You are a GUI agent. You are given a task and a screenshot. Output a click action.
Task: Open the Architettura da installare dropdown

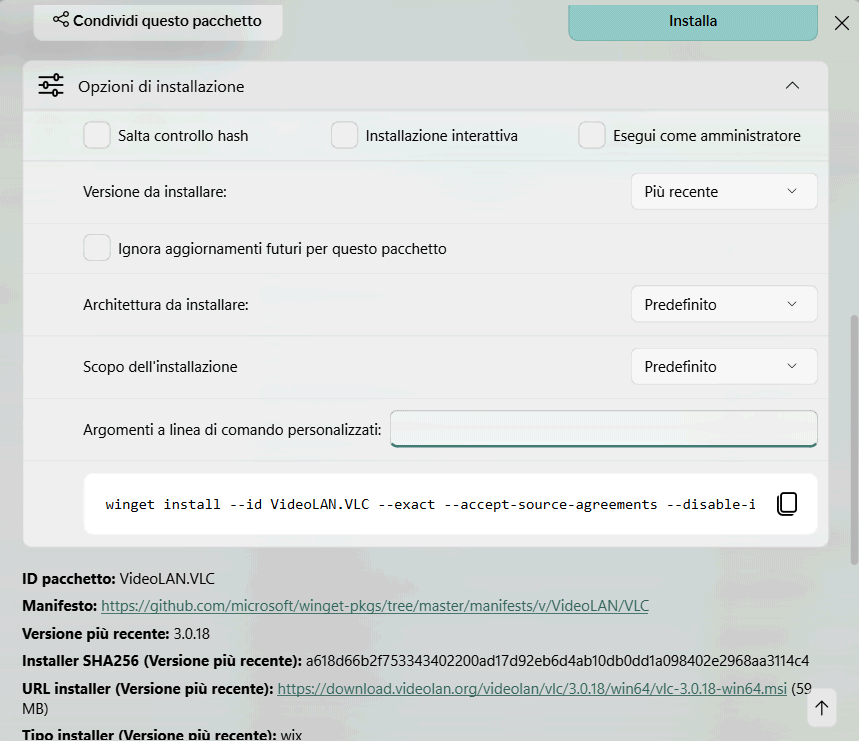(724, 304)
